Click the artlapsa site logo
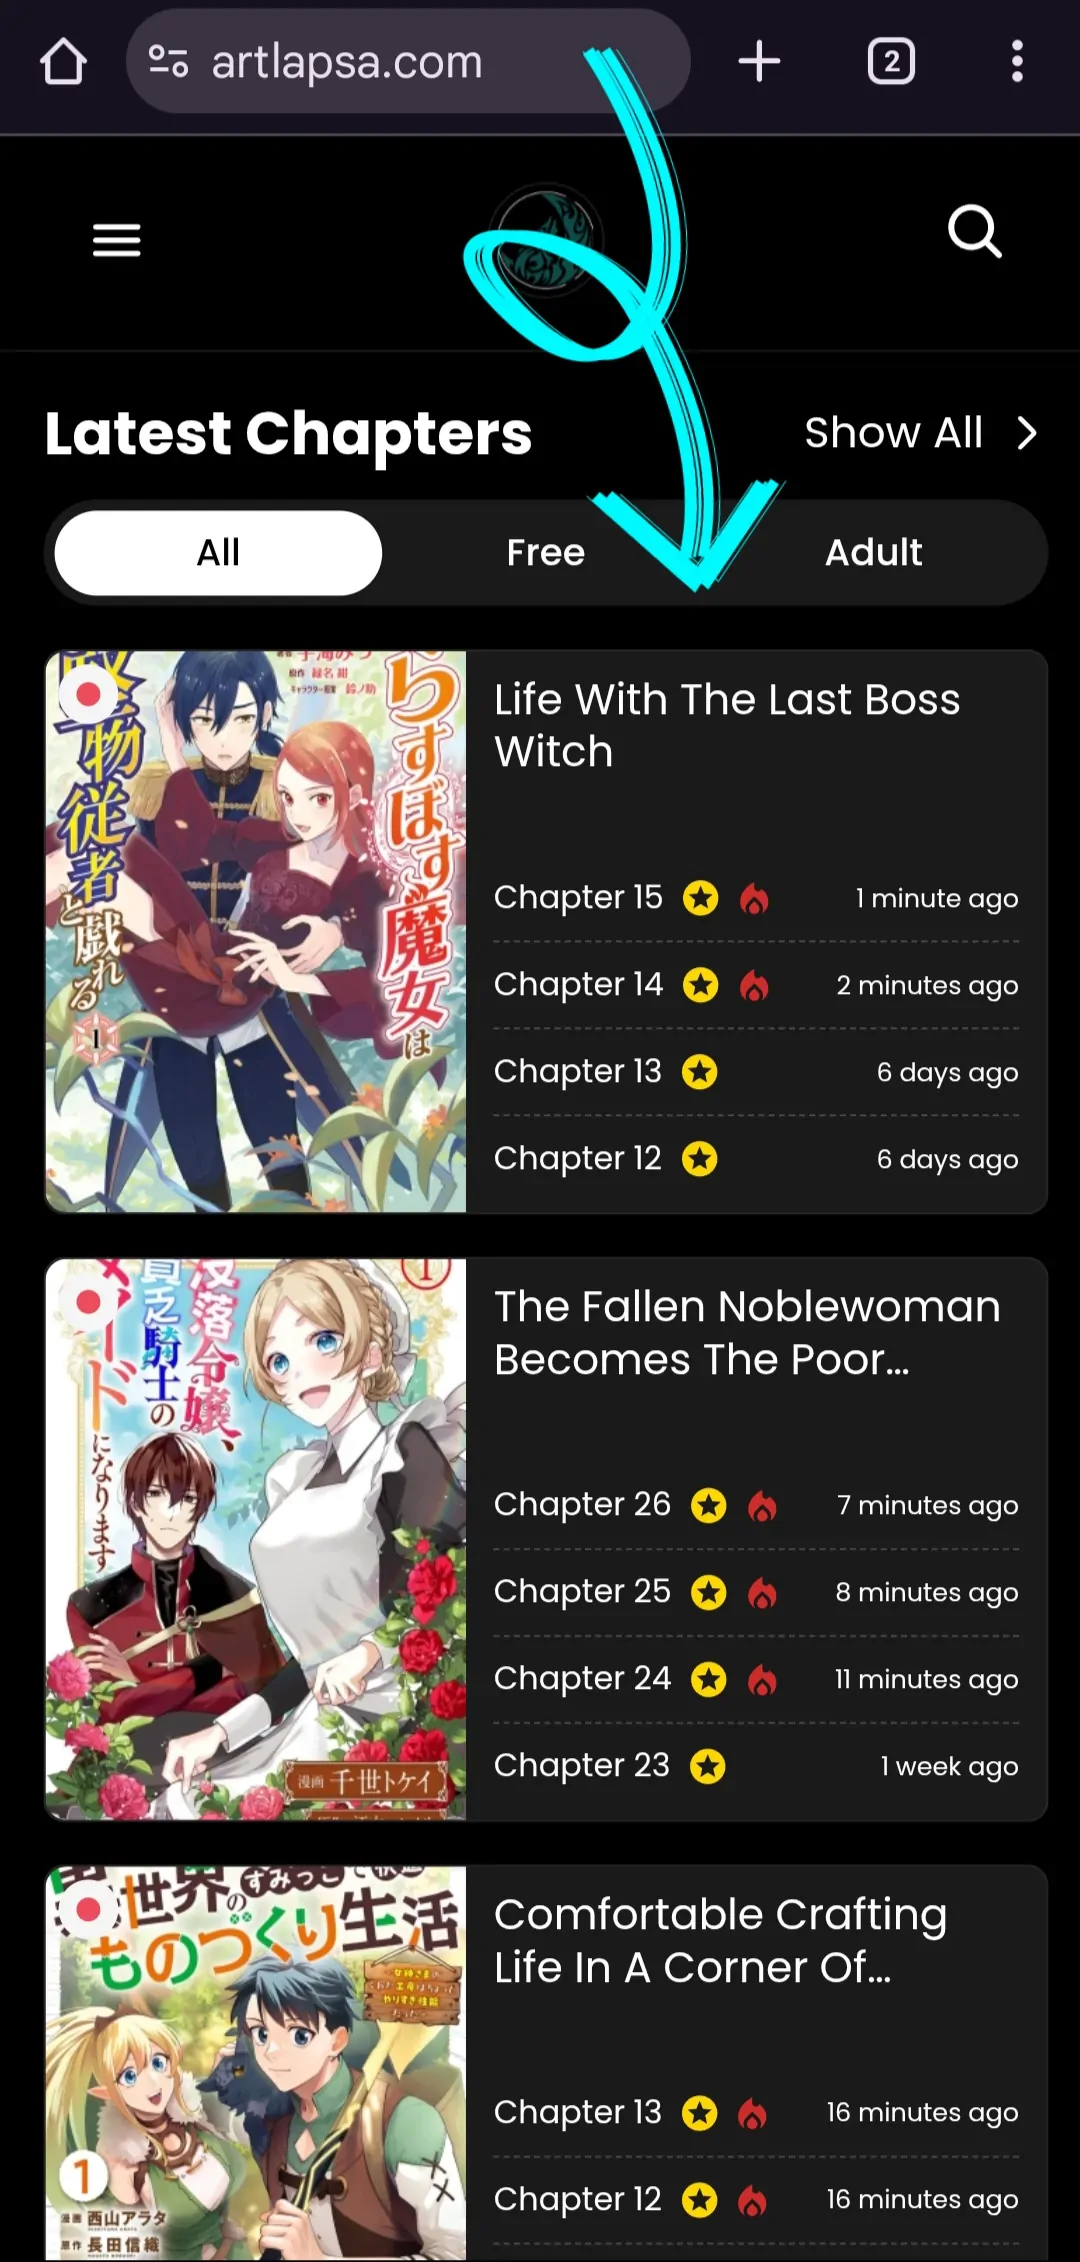 (546, 240)
